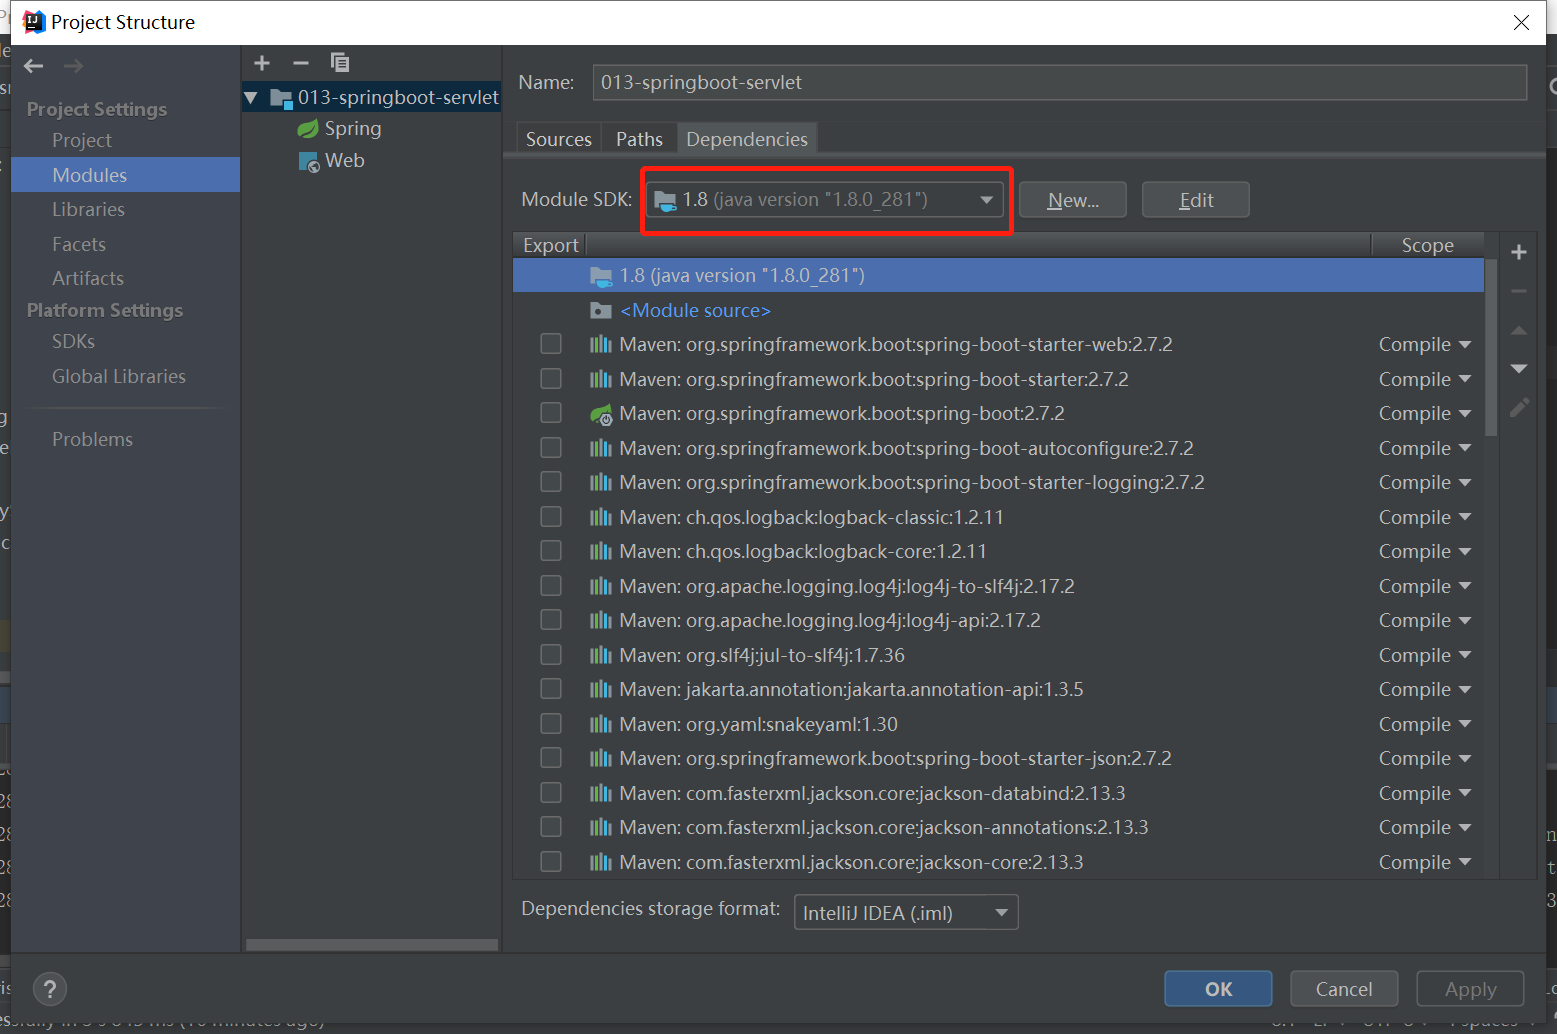This screenshot has width=1557, height=1034.
Task: Open the Problems section
Action: click(93, 440)
